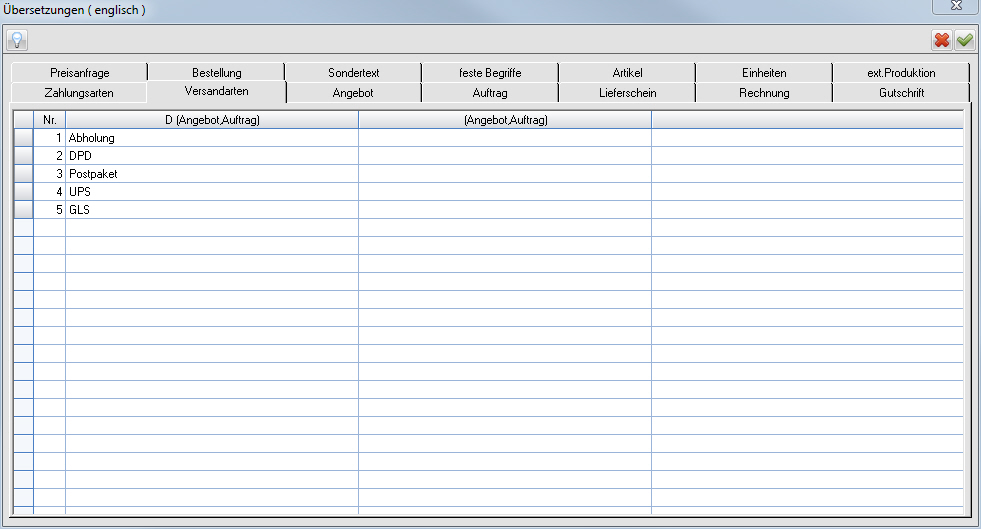Image resolution: width=981 pixels, height=529 pixels.
Task: Click the translation field for Abholung
Action: coord(505,138)
